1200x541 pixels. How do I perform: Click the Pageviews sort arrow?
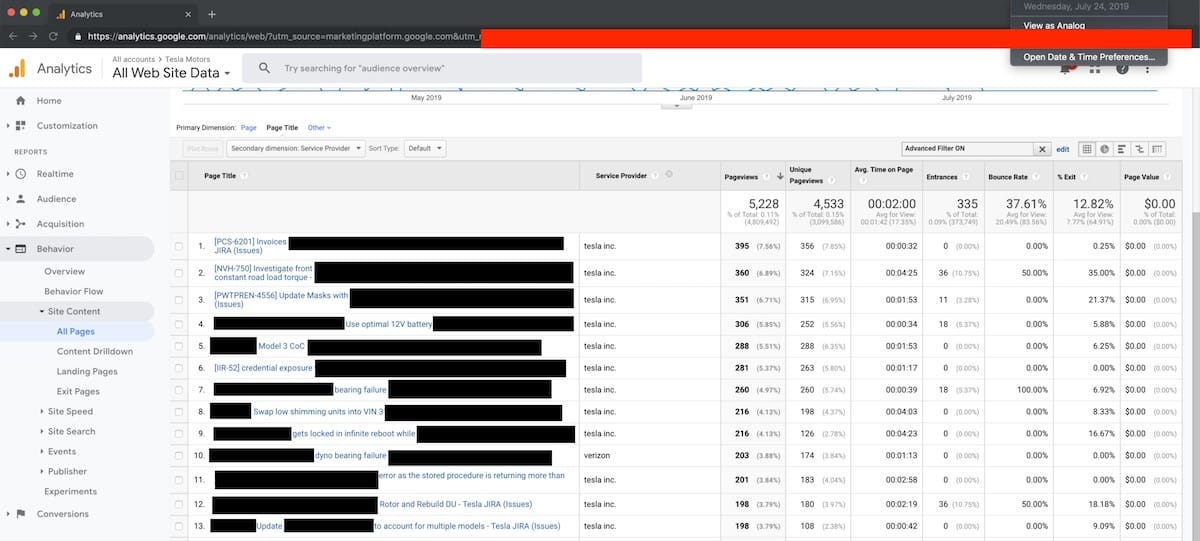[x=779, y=176]
